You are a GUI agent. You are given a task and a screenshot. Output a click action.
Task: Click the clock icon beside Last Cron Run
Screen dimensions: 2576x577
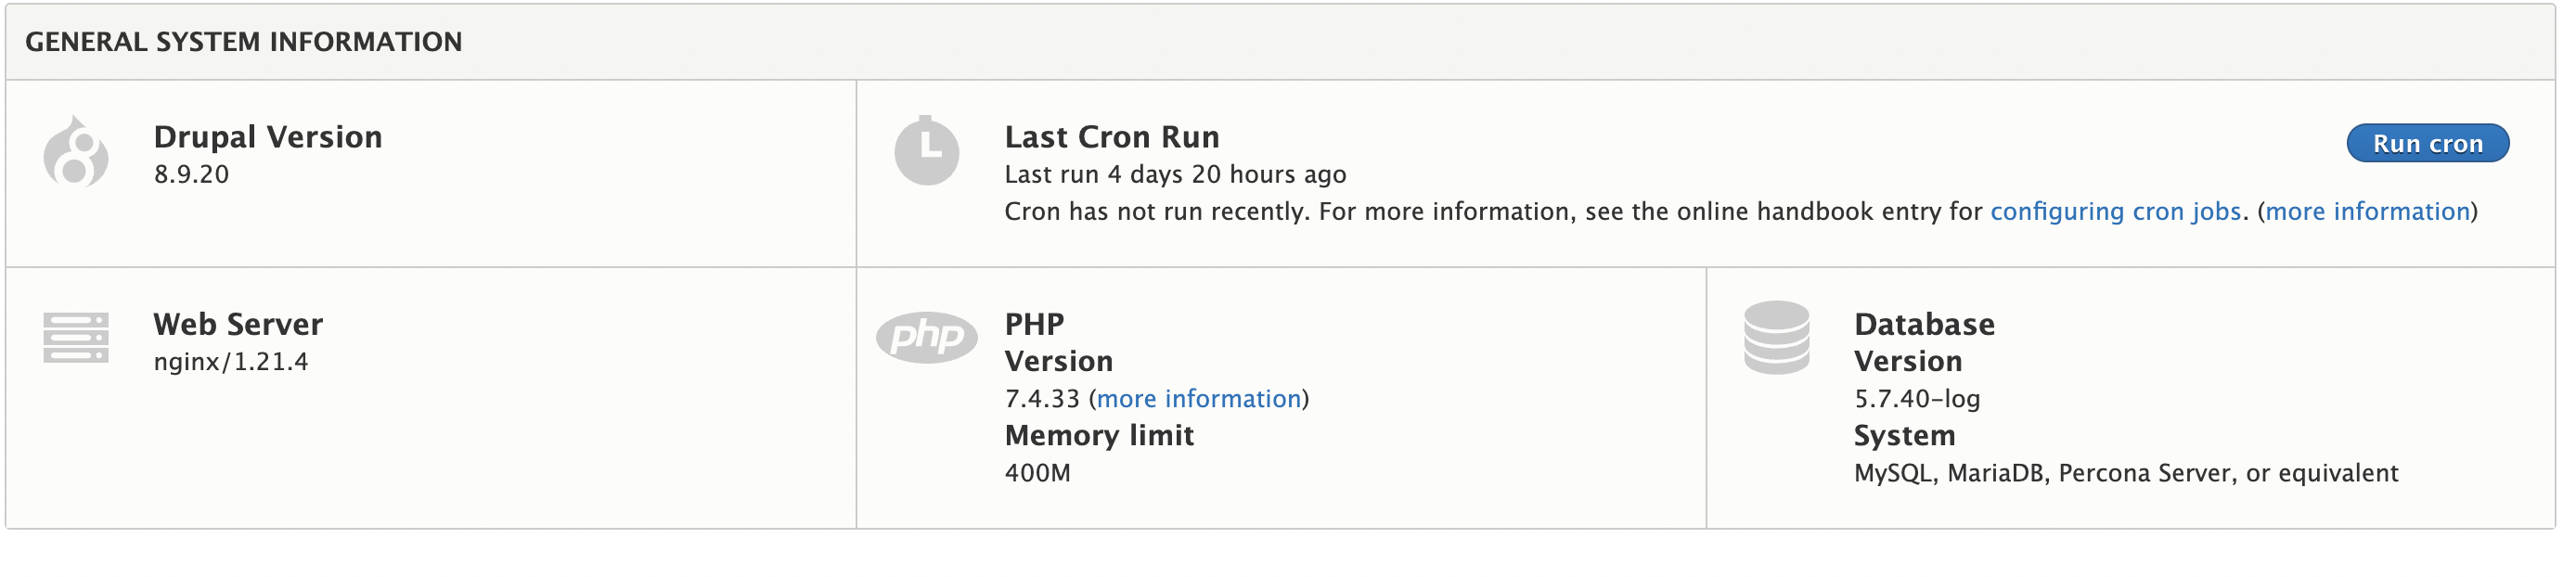click(926, 151)
